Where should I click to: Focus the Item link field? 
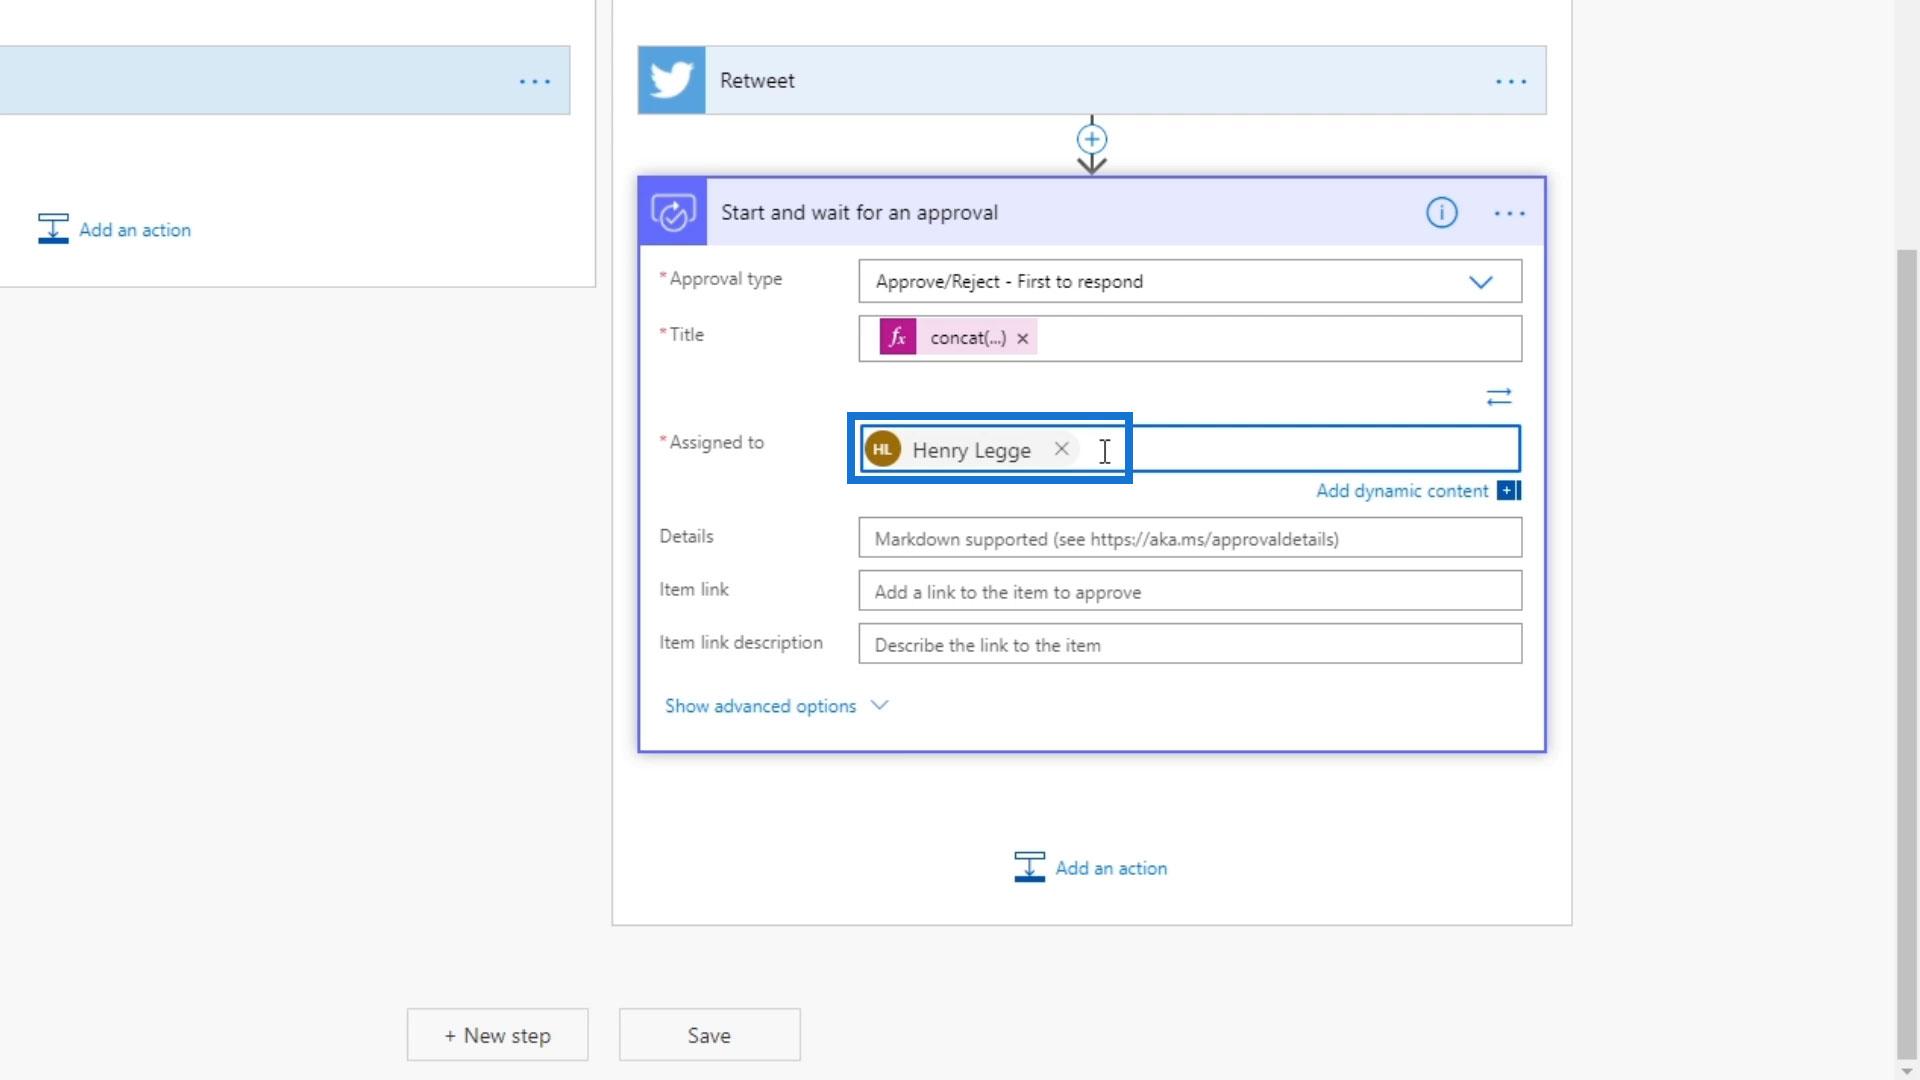coord(1189,592)
